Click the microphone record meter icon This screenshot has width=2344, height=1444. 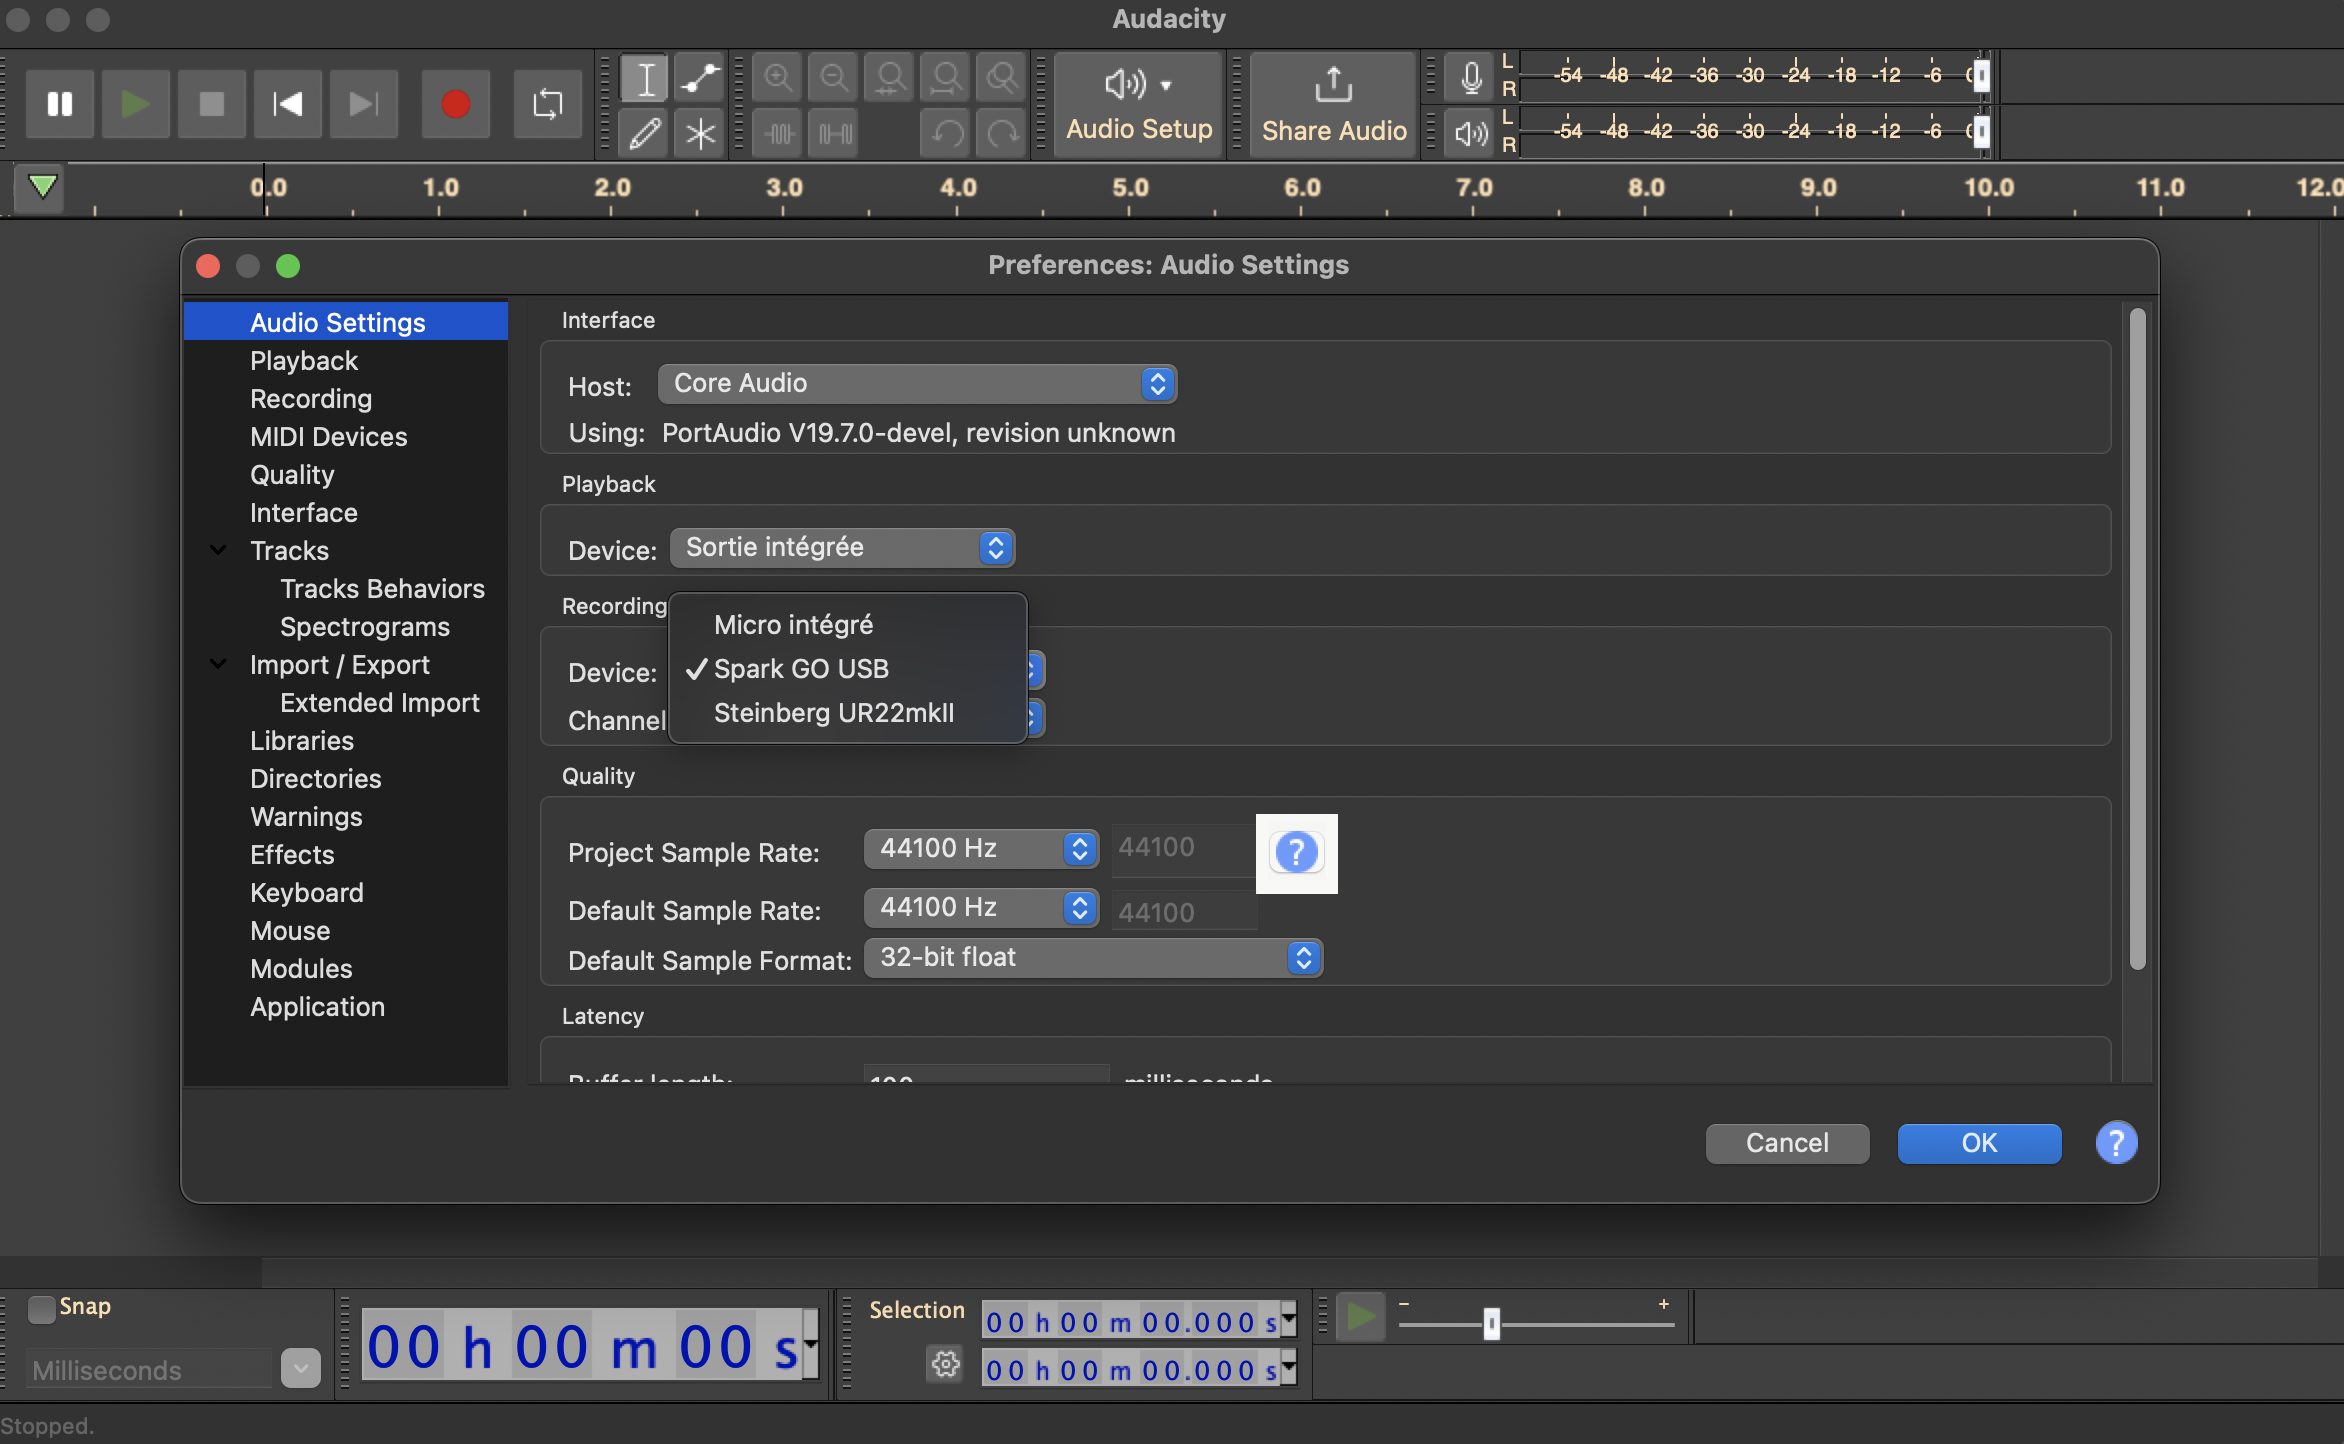(x=1470, y=78)
